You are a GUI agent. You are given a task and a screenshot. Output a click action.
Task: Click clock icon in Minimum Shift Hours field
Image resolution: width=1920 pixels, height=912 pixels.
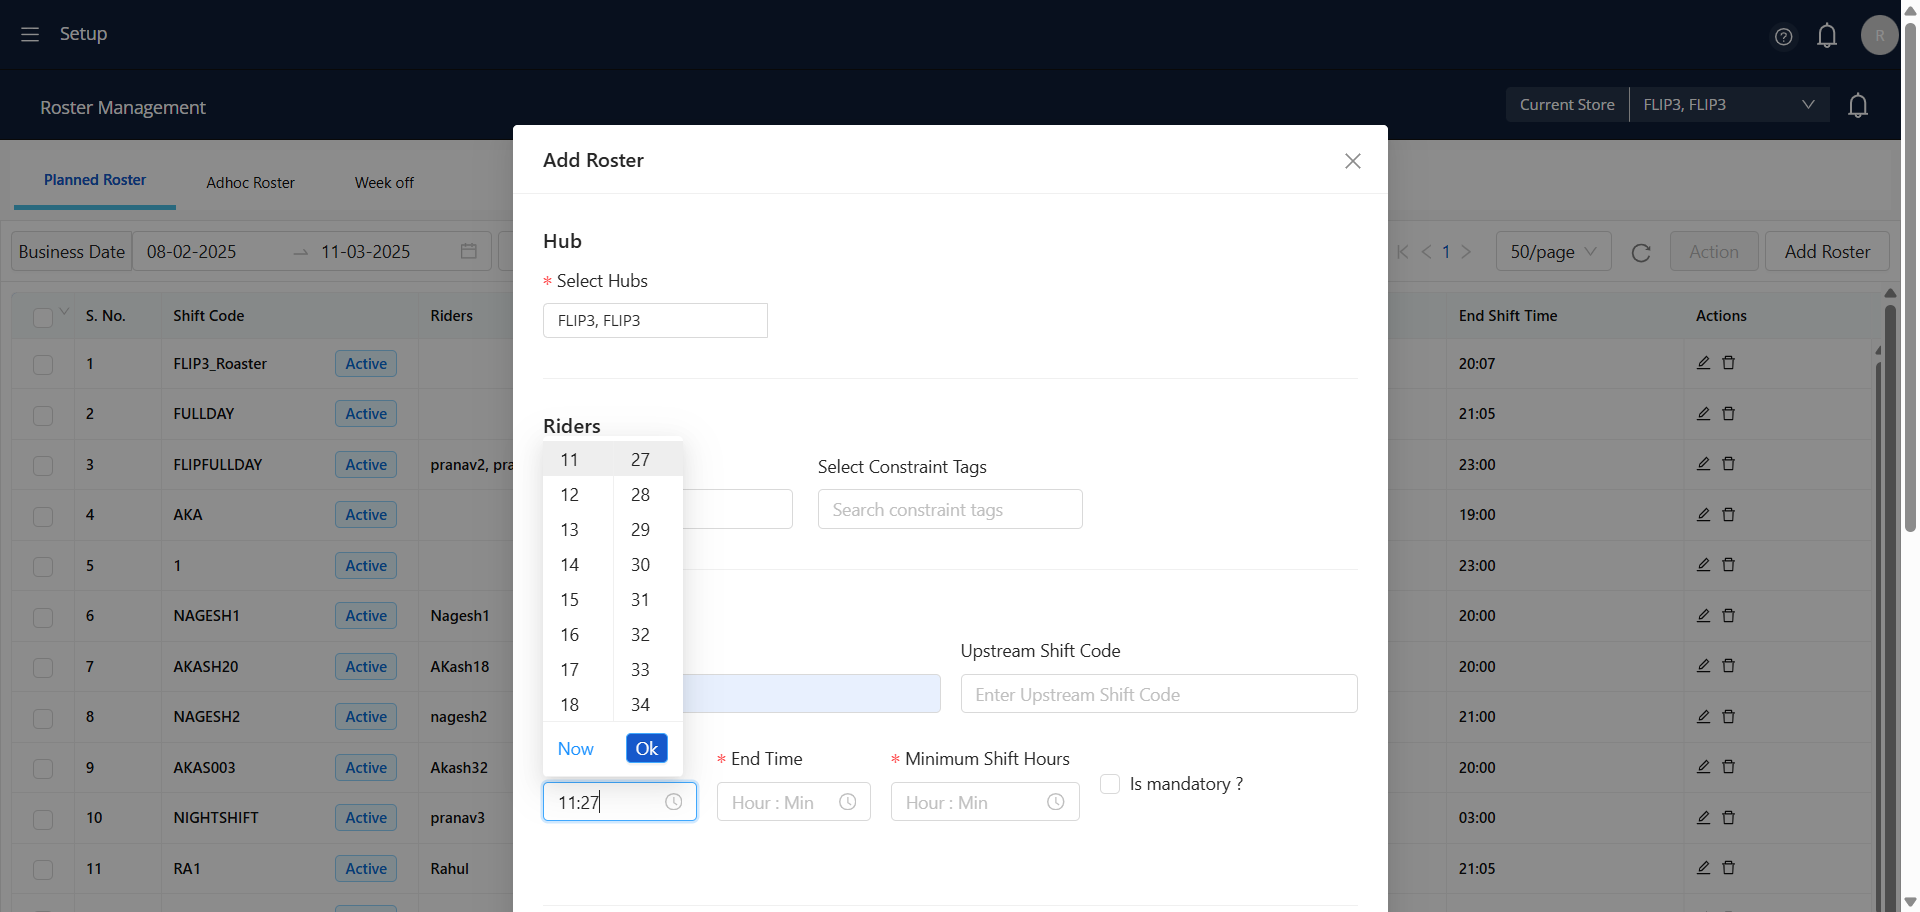click(x=1056, y=802)
